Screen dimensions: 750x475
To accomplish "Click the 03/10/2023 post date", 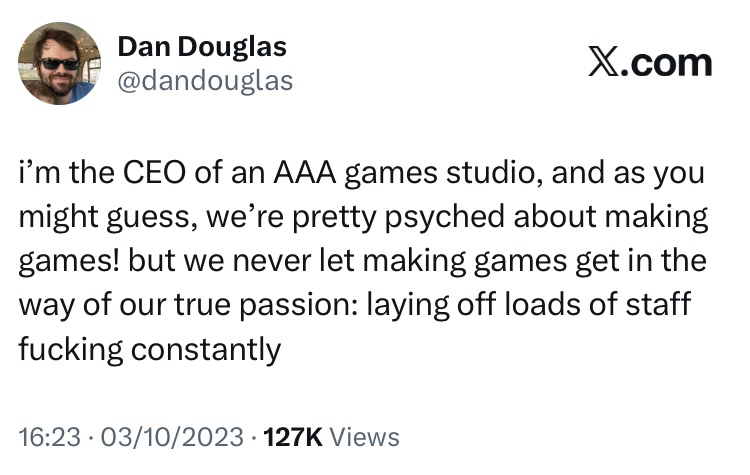I will [164, 437].
